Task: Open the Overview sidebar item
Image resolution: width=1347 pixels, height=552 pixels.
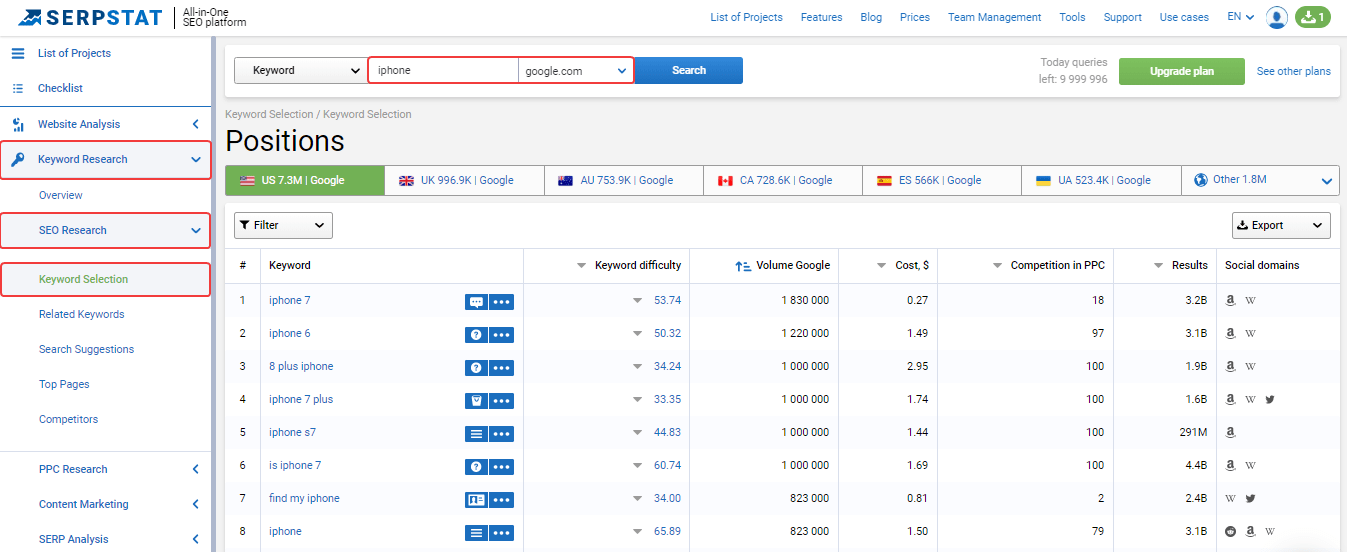Action: 61,195
